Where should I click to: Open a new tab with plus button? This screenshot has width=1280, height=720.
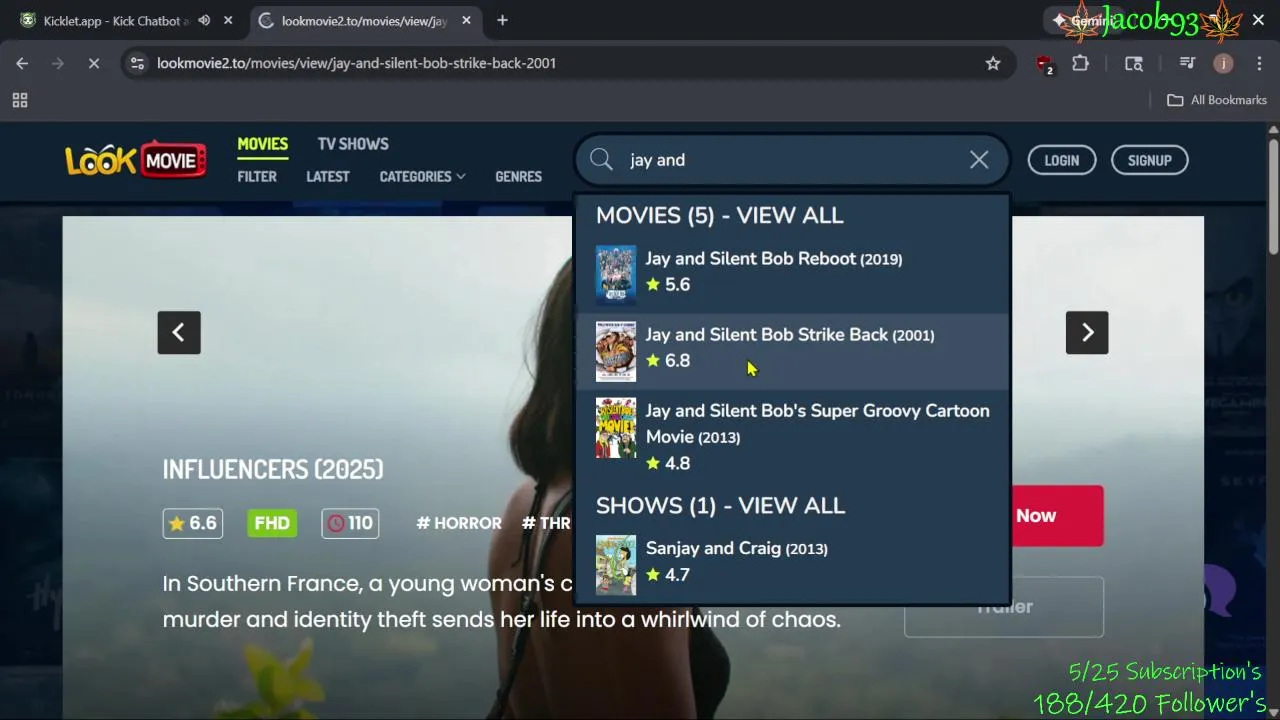[502, 20]
